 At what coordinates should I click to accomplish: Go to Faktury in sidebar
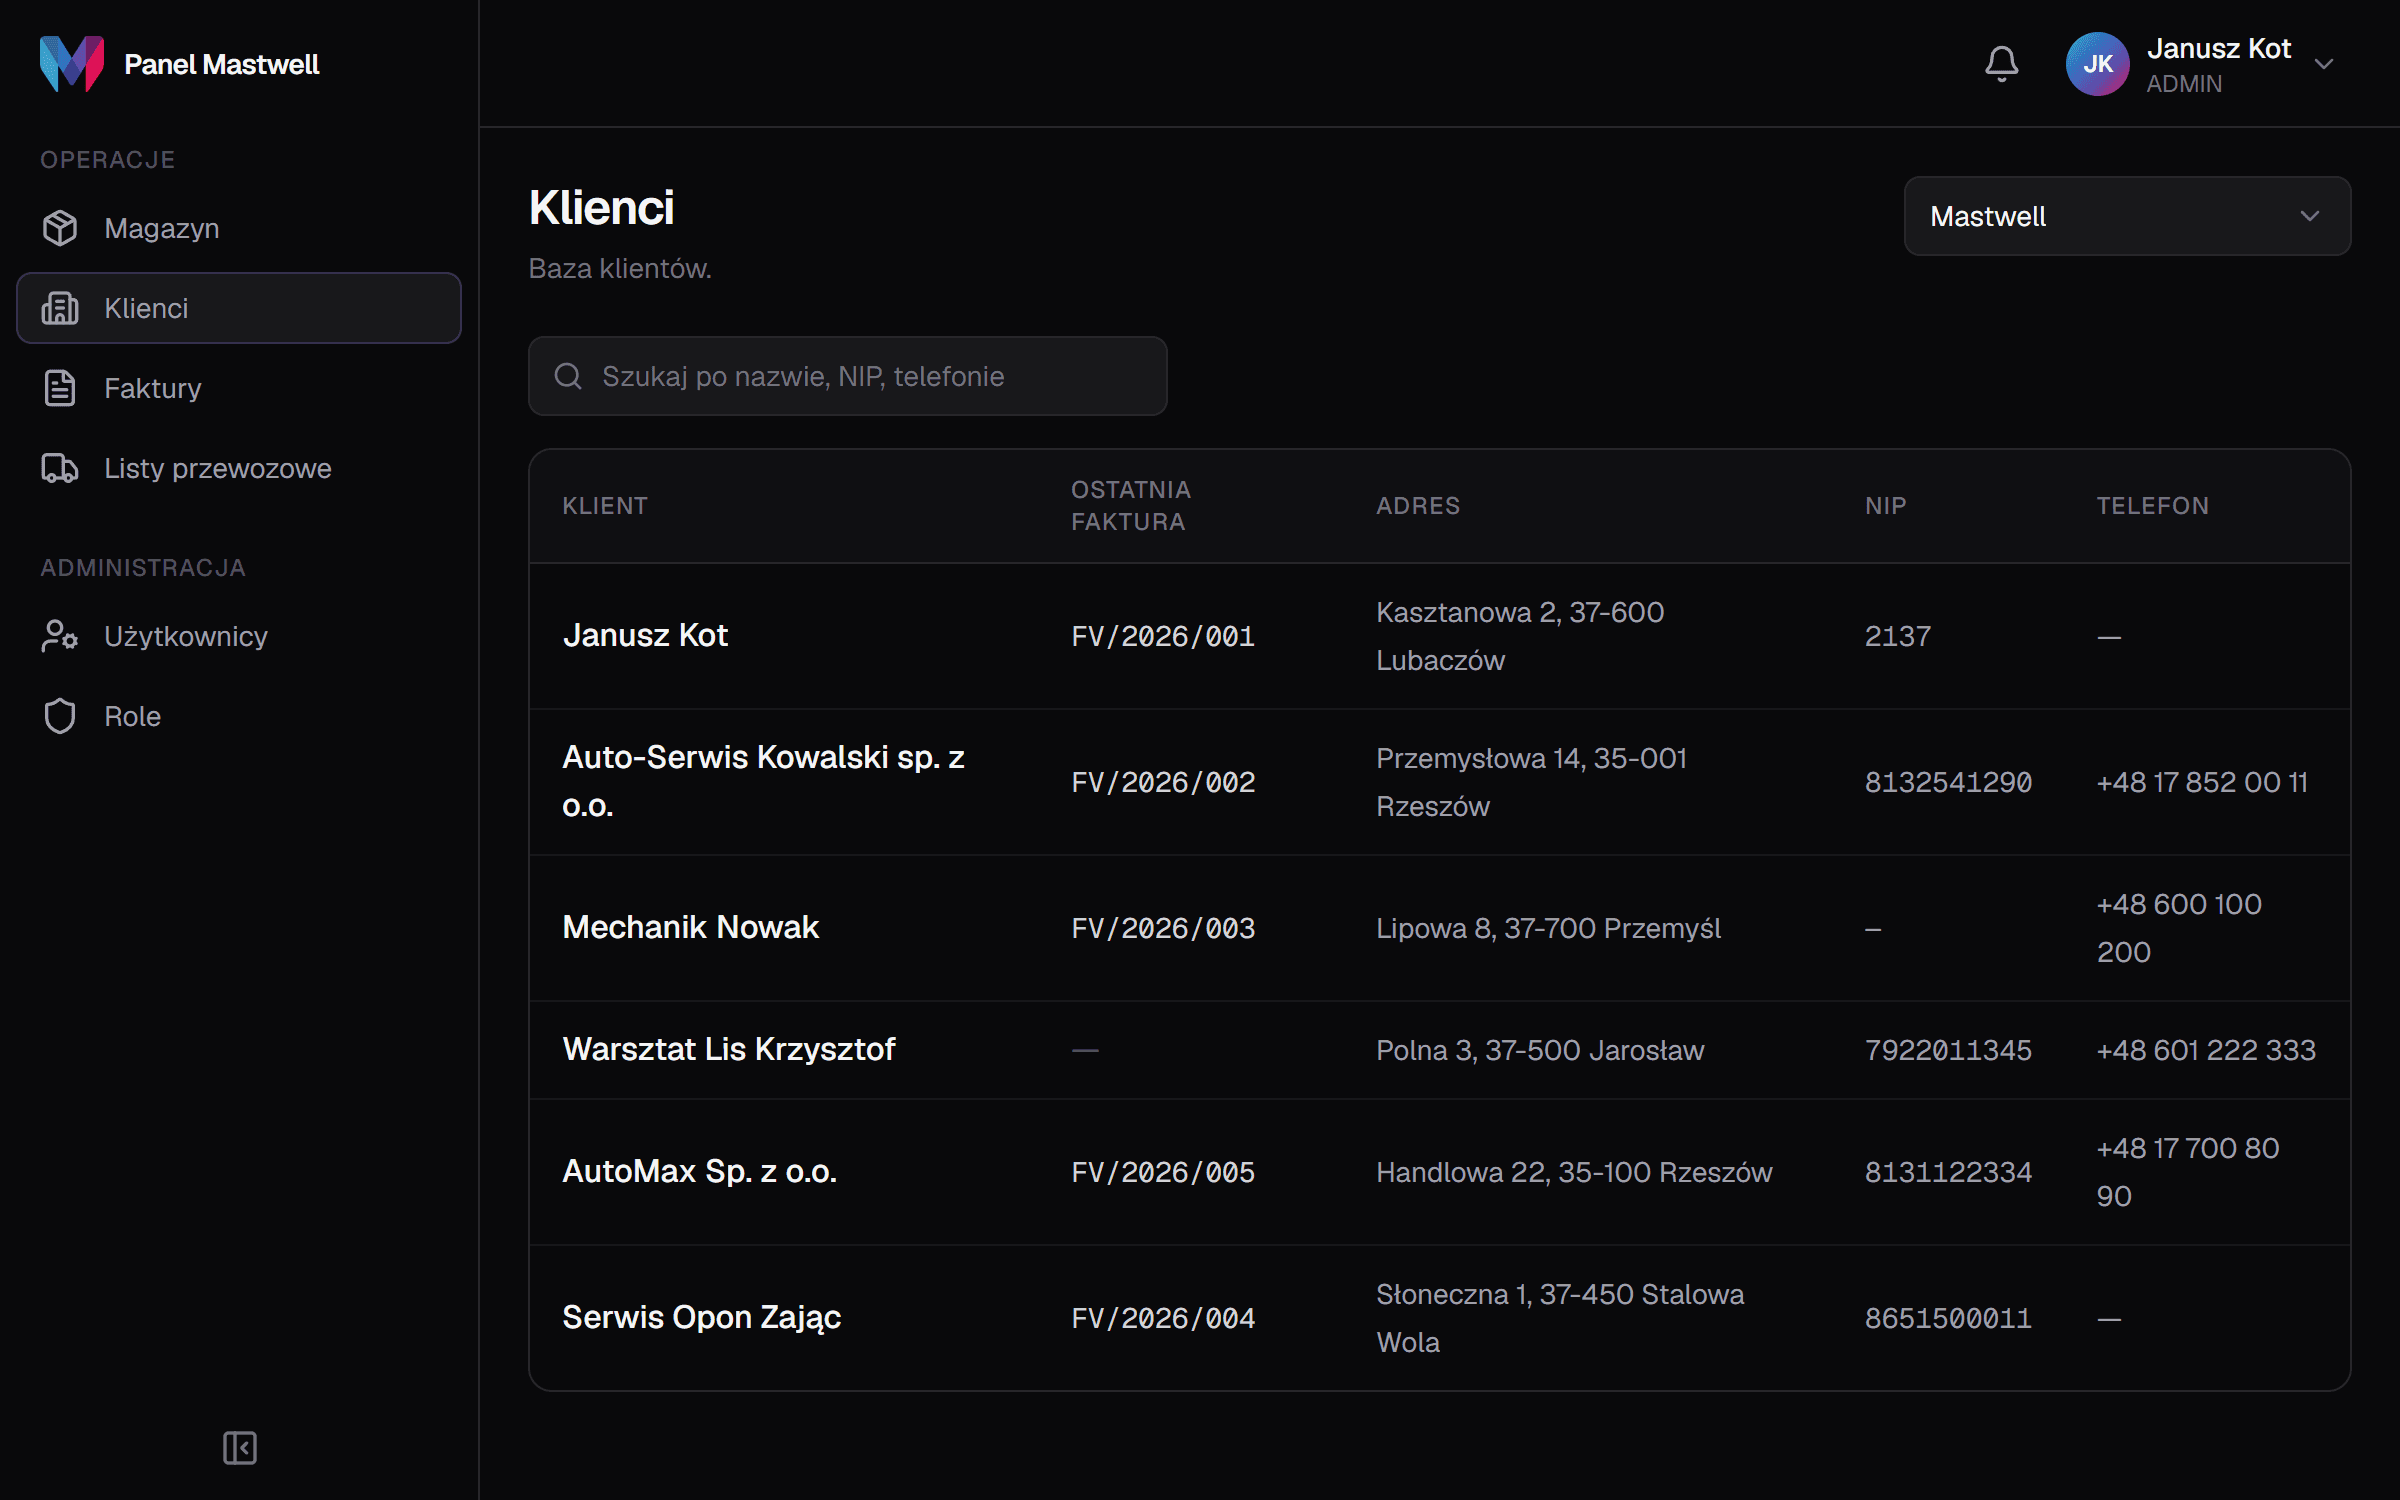[x=239, y=388]
